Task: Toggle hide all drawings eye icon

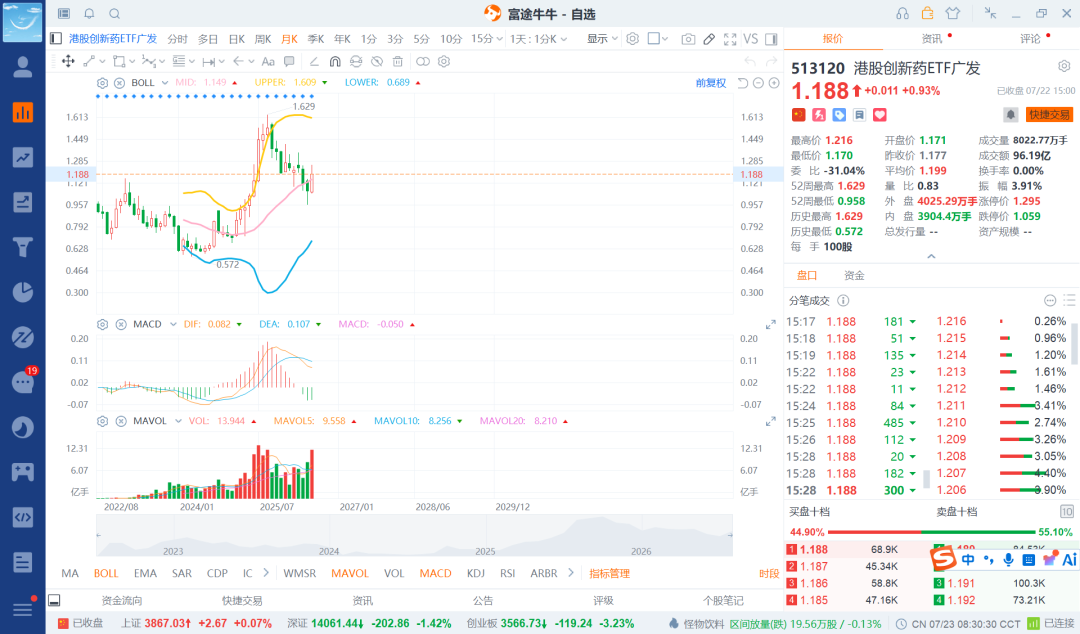Action: coord(377,61)
